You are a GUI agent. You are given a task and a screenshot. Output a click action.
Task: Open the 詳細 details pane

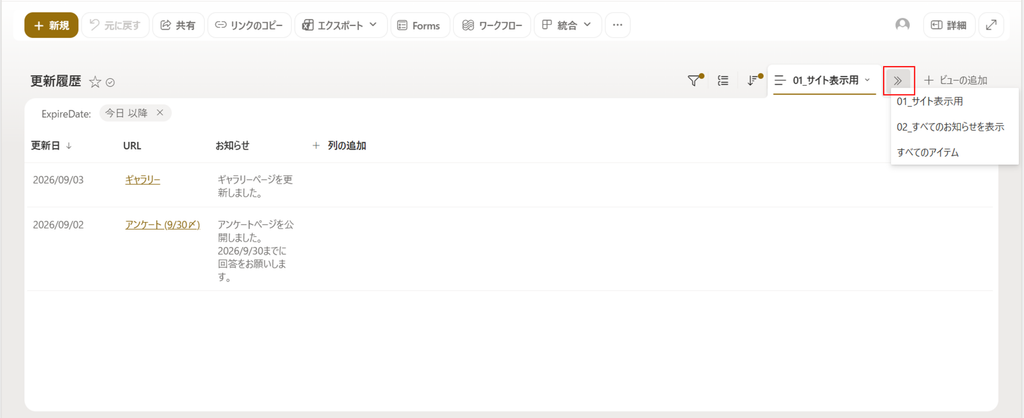click(949, 25)
